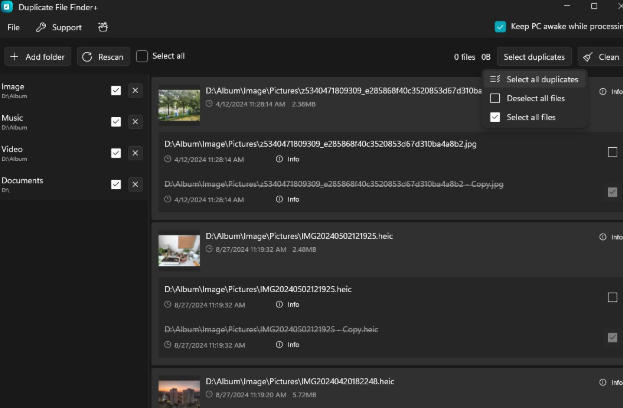Image resolution: width=623 pixels, height=408 pixels.
Task: Uncheck the Music folder checkbox
Action: click(x=116, y=122)
